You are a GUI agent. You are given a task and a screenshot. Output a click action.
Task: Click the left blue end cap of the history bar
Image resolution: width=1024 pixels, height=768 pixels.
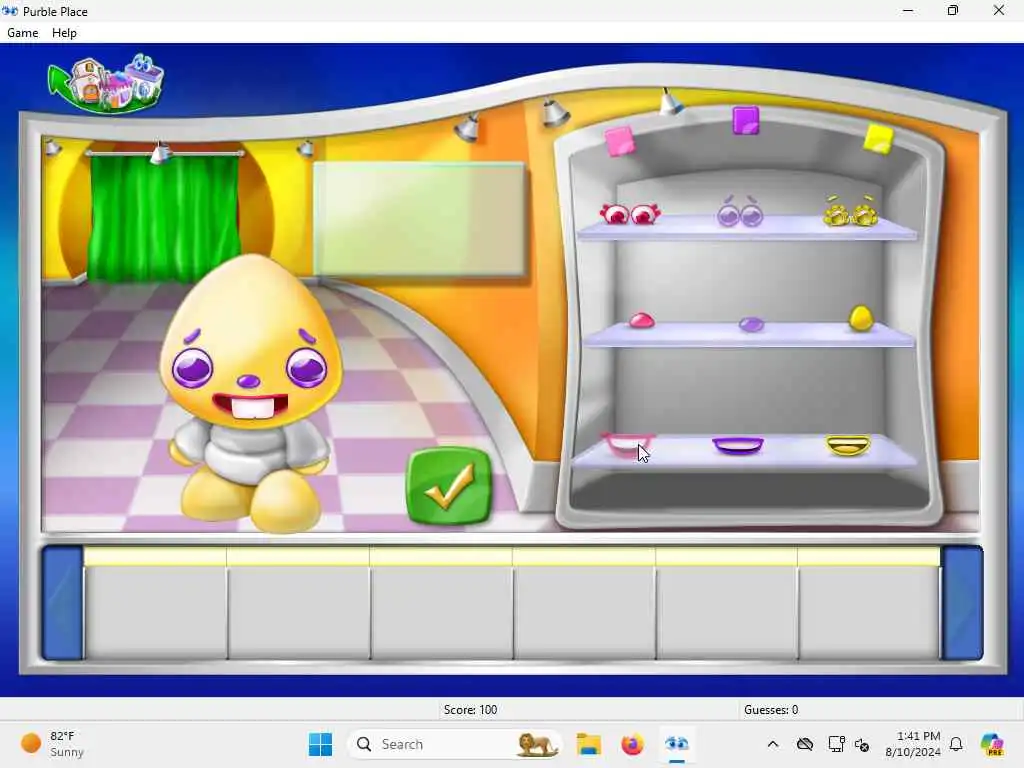(63, 602)
